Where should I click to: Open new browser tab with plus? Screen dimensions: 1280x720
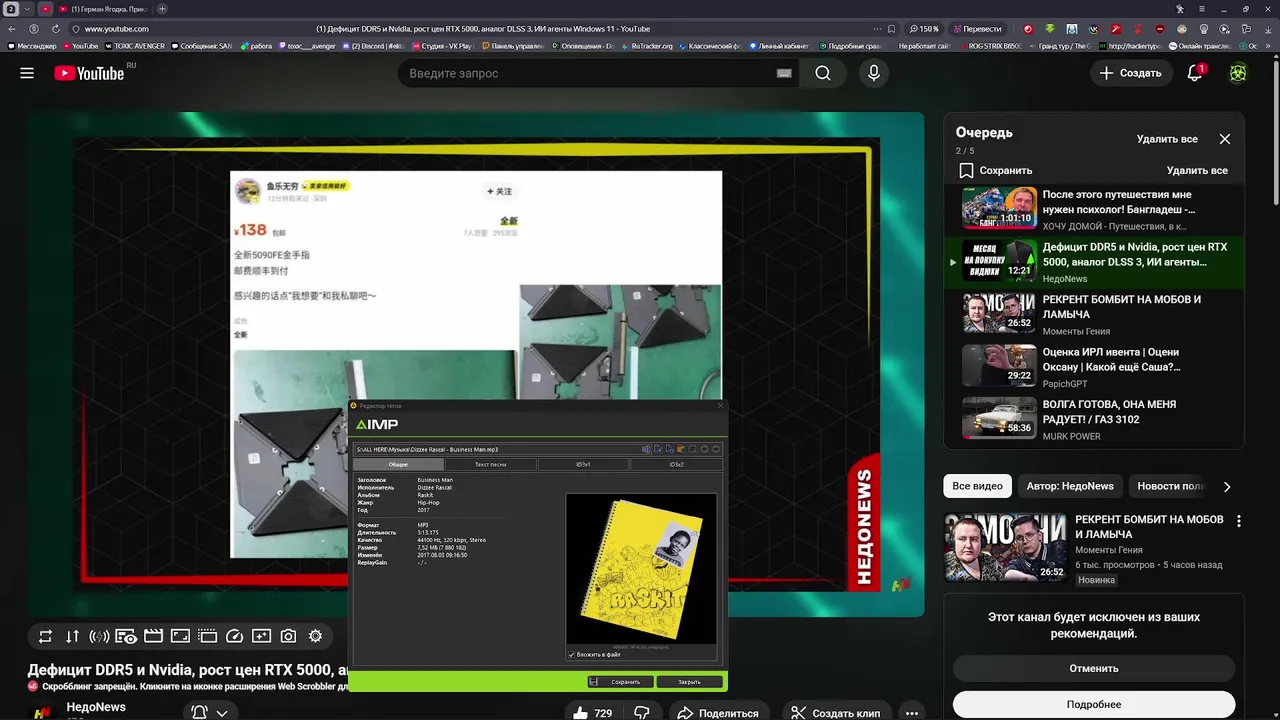[x=162, y=9]
